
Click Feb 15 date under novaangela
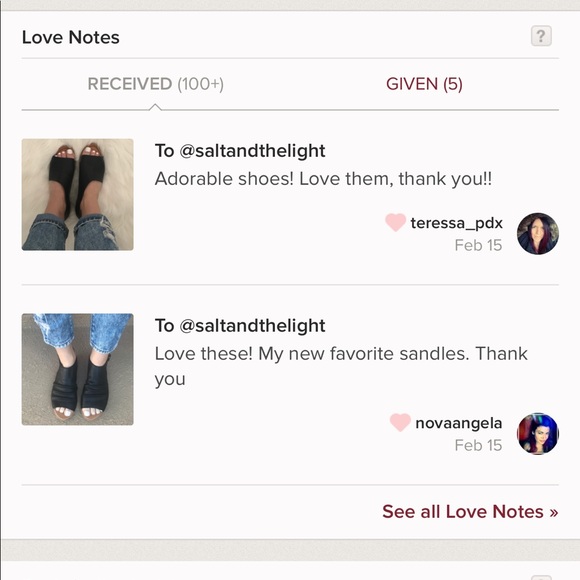(478, 445)
